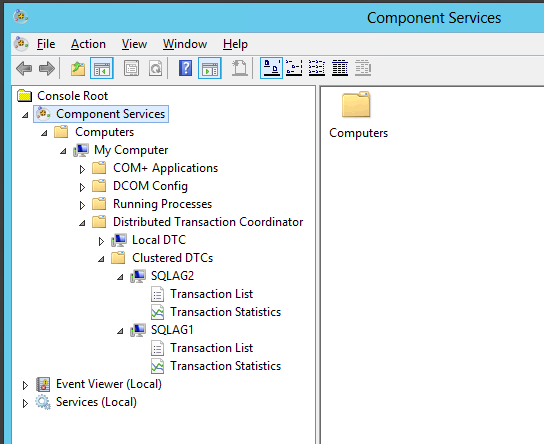Screen dimensions: 544x444
Task: Select Transaction Statistics under SQLAG1
Action: [225, 366]
